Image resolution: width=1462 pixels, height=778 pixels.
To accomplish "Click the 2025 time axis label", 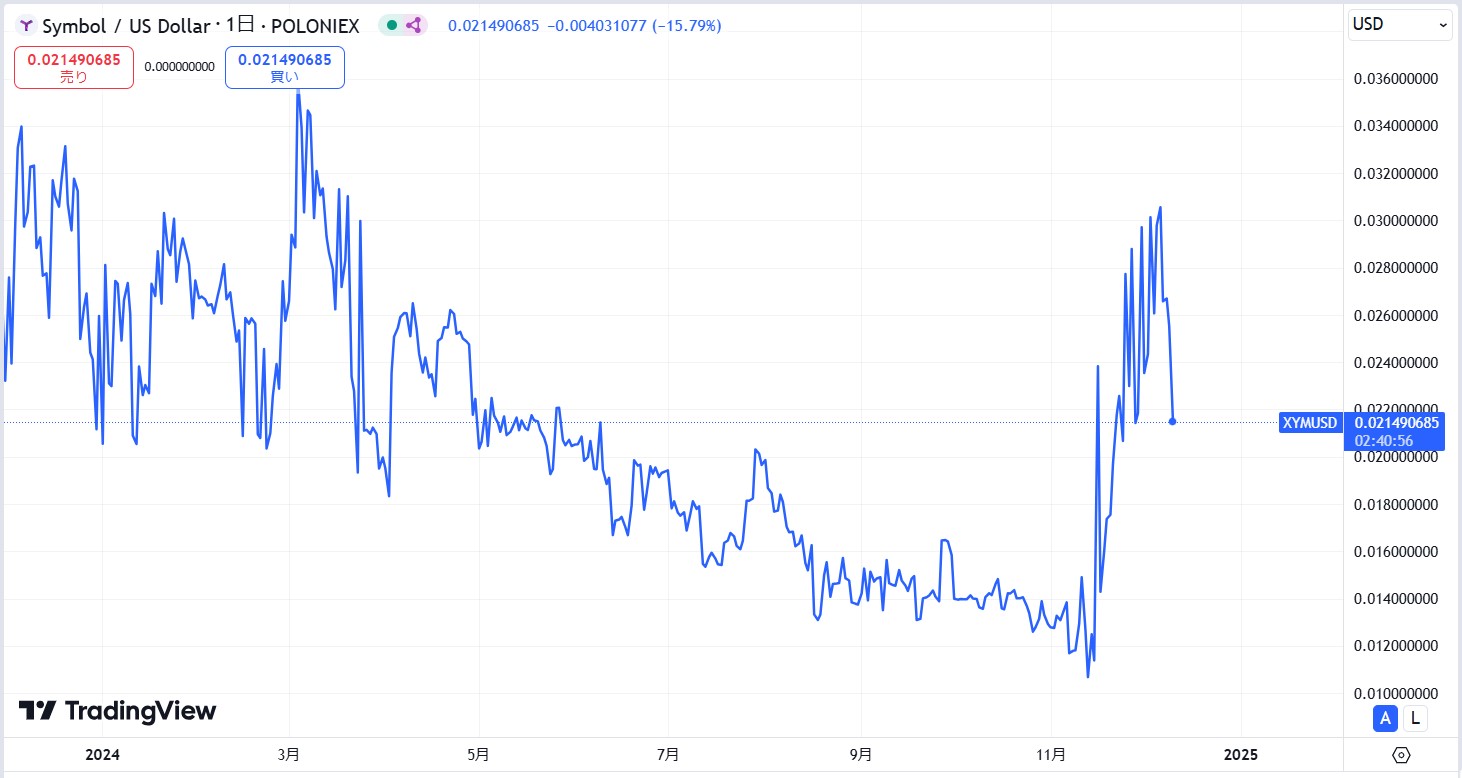I will (1241, 755).
